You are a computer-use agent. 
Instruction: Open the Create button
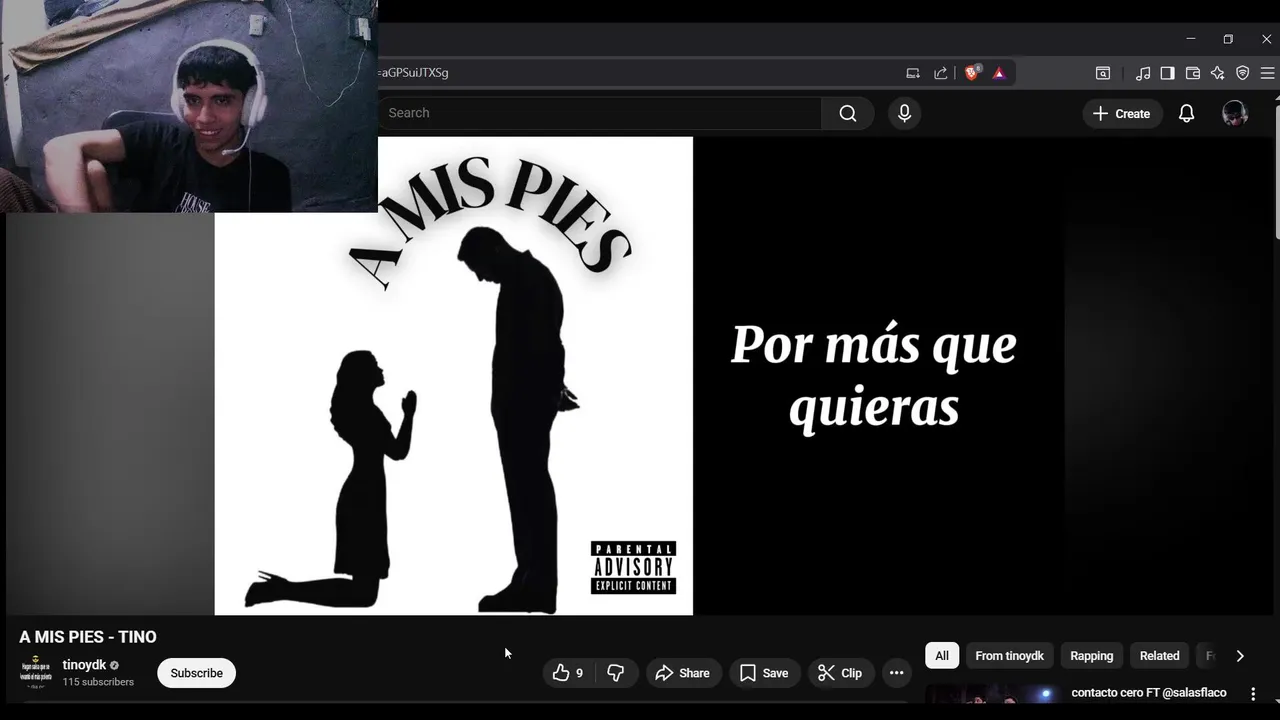click(1122, 113)
